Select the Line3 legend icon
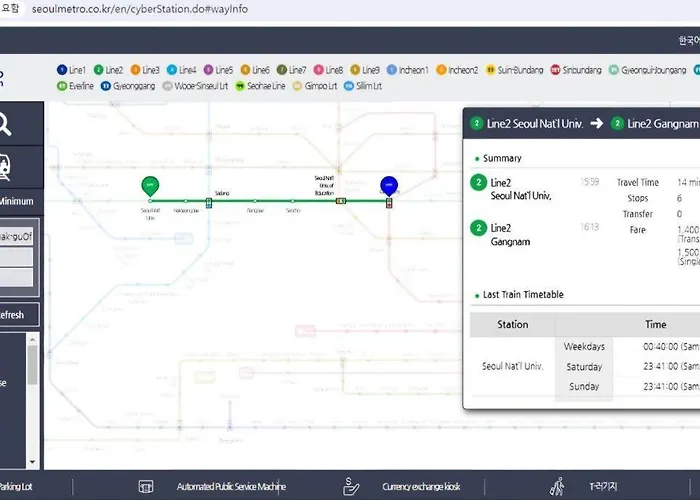Screen dimensions: 700x500 135,70
